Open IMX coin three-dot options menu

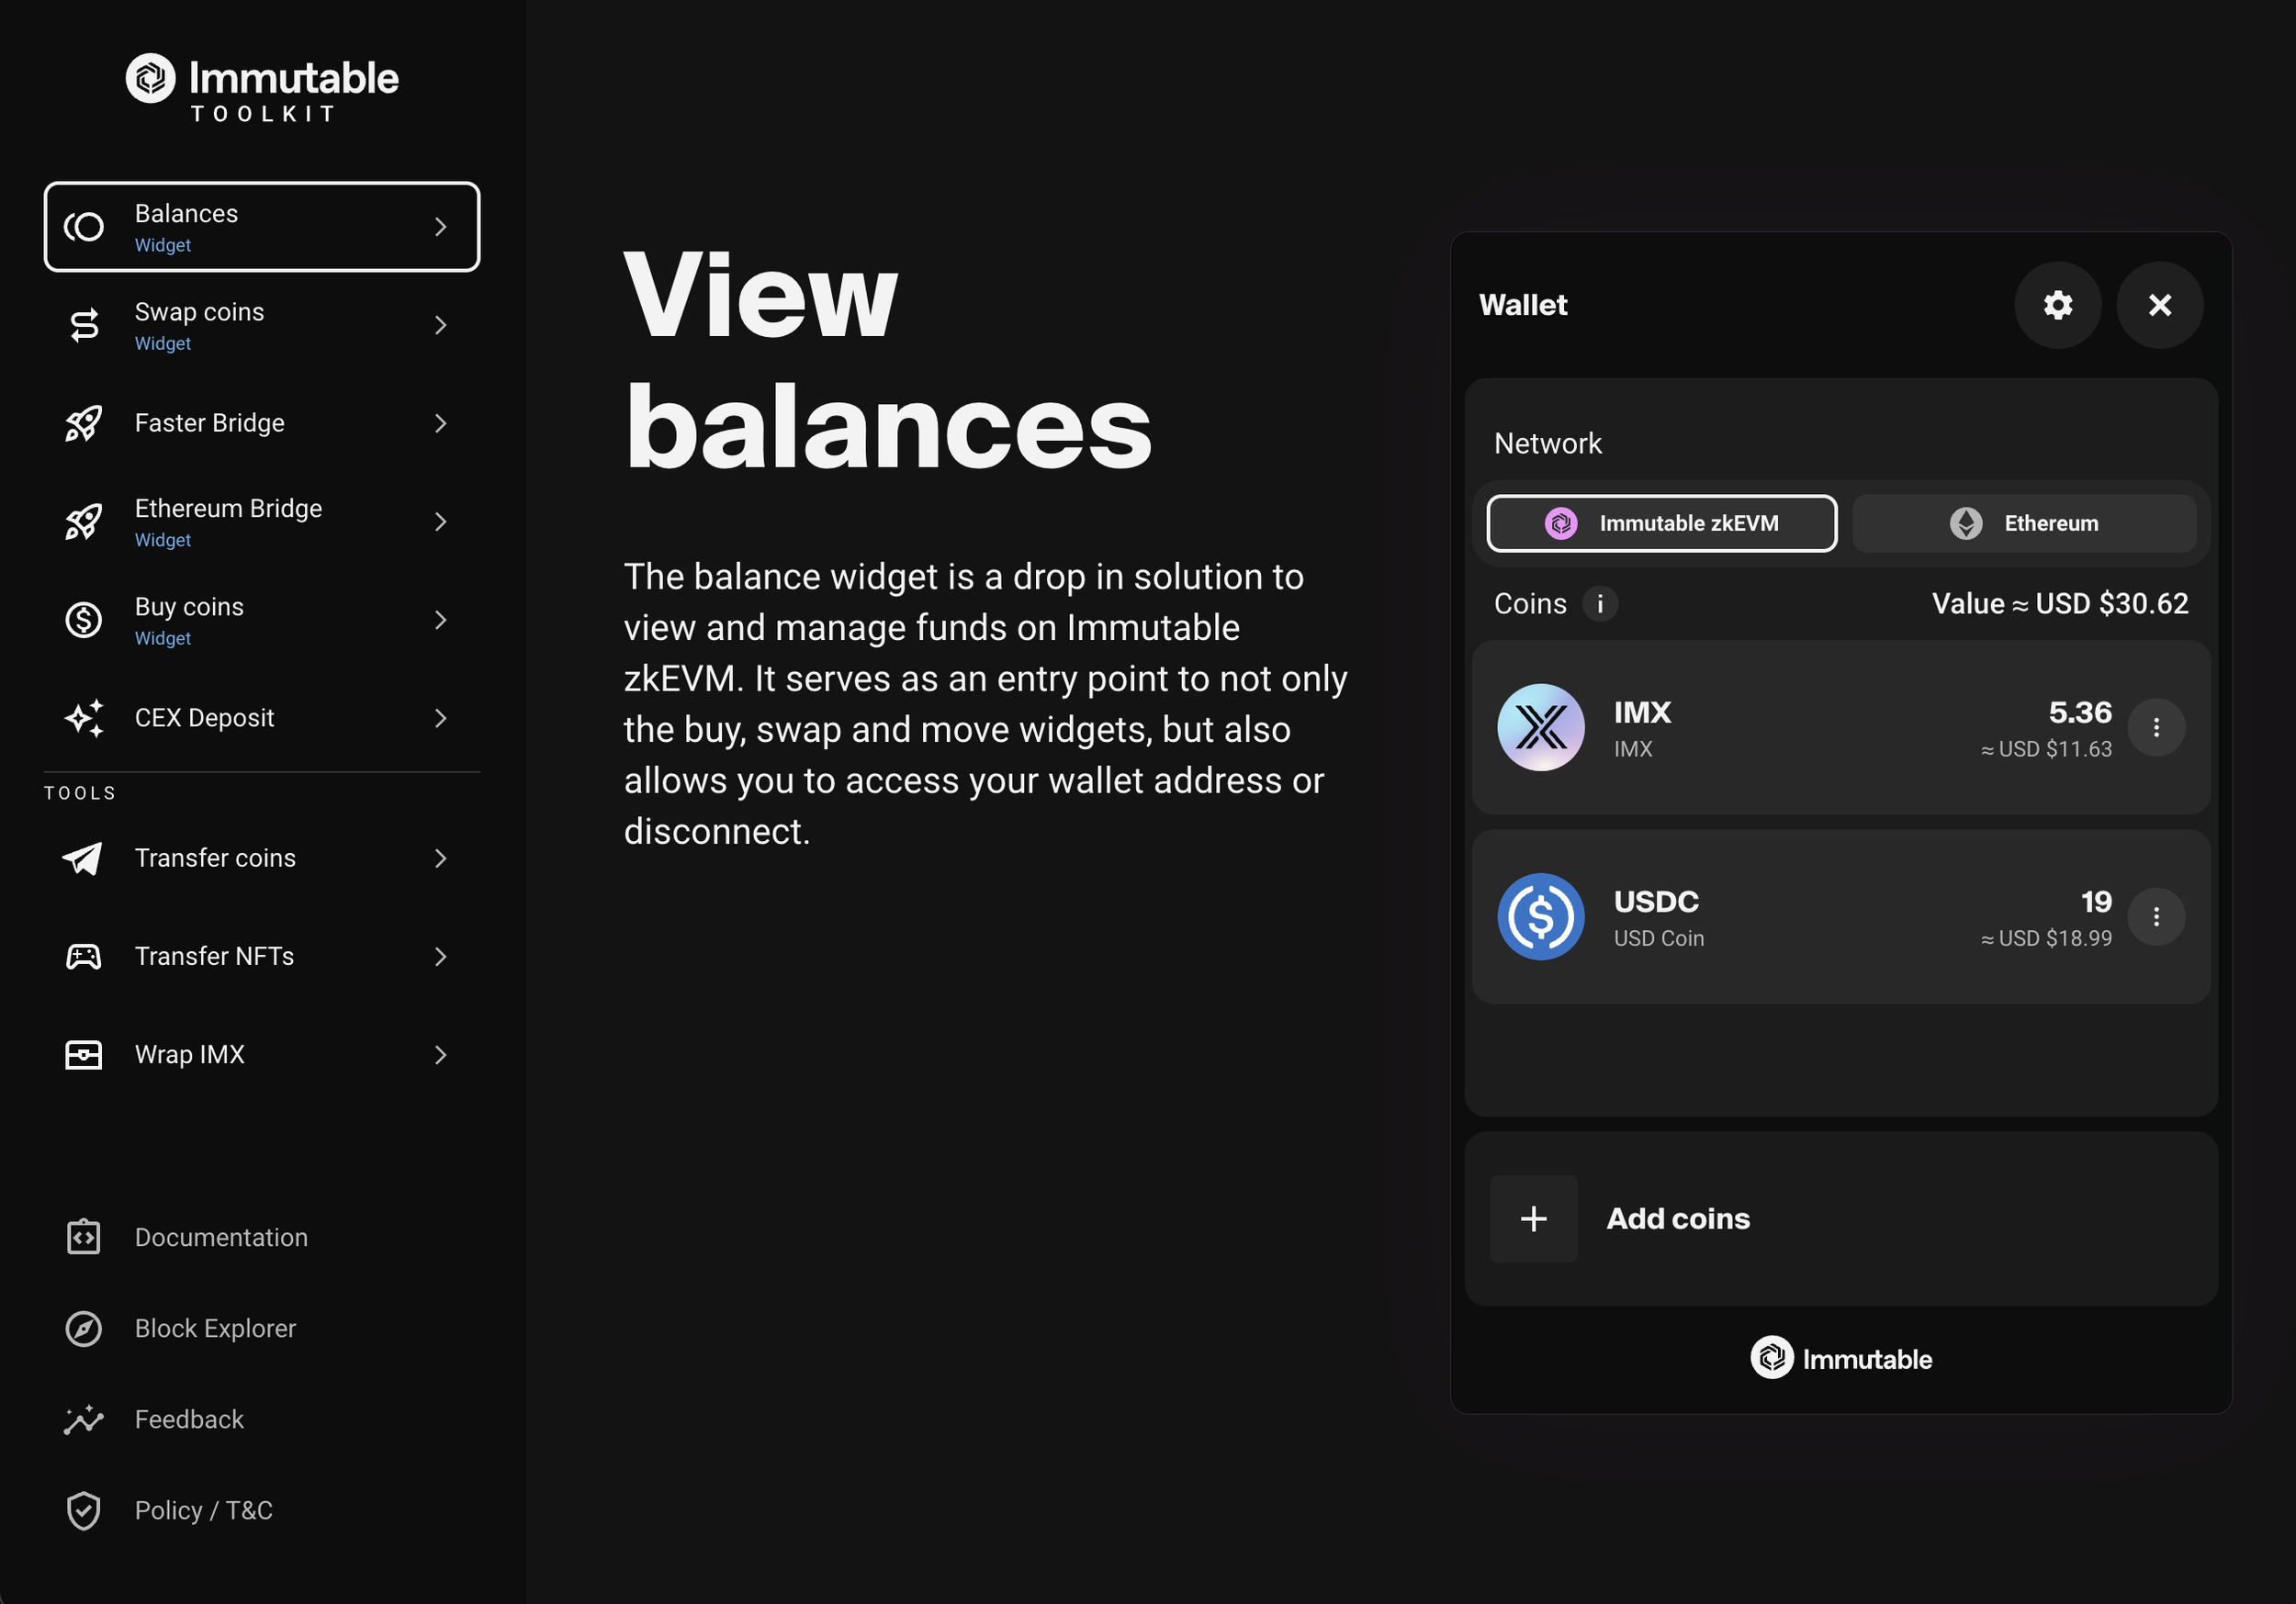(2155, 727)
